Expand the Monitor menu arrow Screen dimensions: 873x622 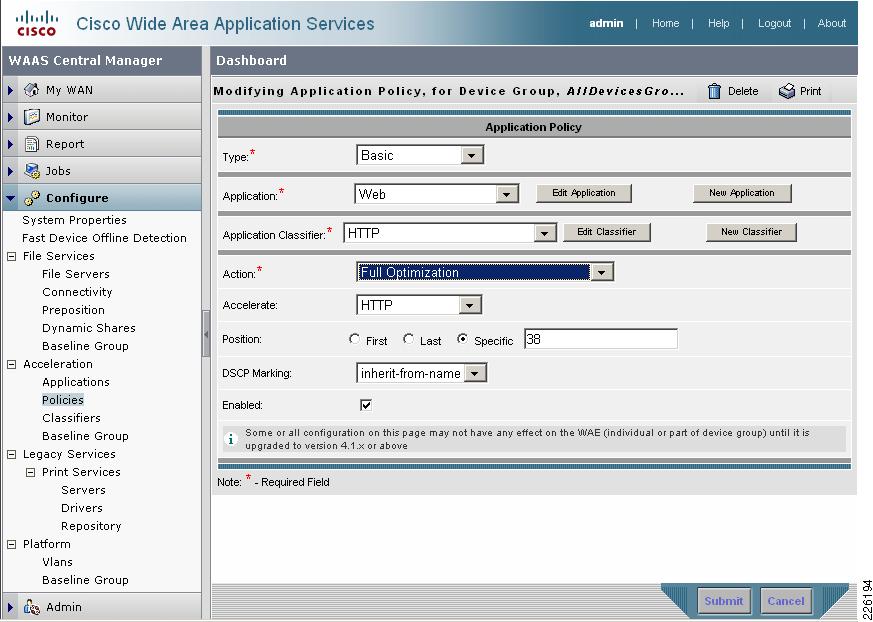coord(11,117)
